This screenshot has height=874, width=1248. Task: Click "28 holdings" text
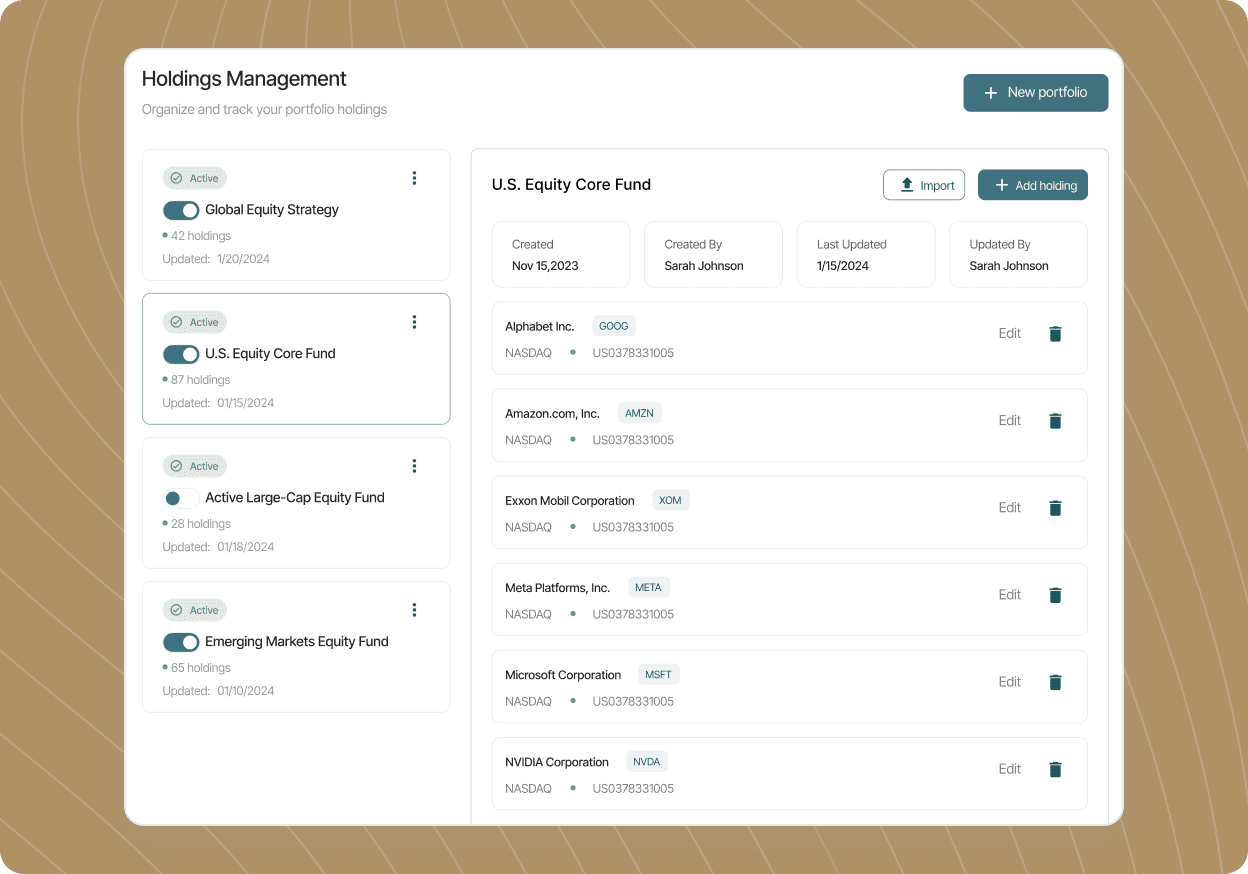[x=201, y=524]
